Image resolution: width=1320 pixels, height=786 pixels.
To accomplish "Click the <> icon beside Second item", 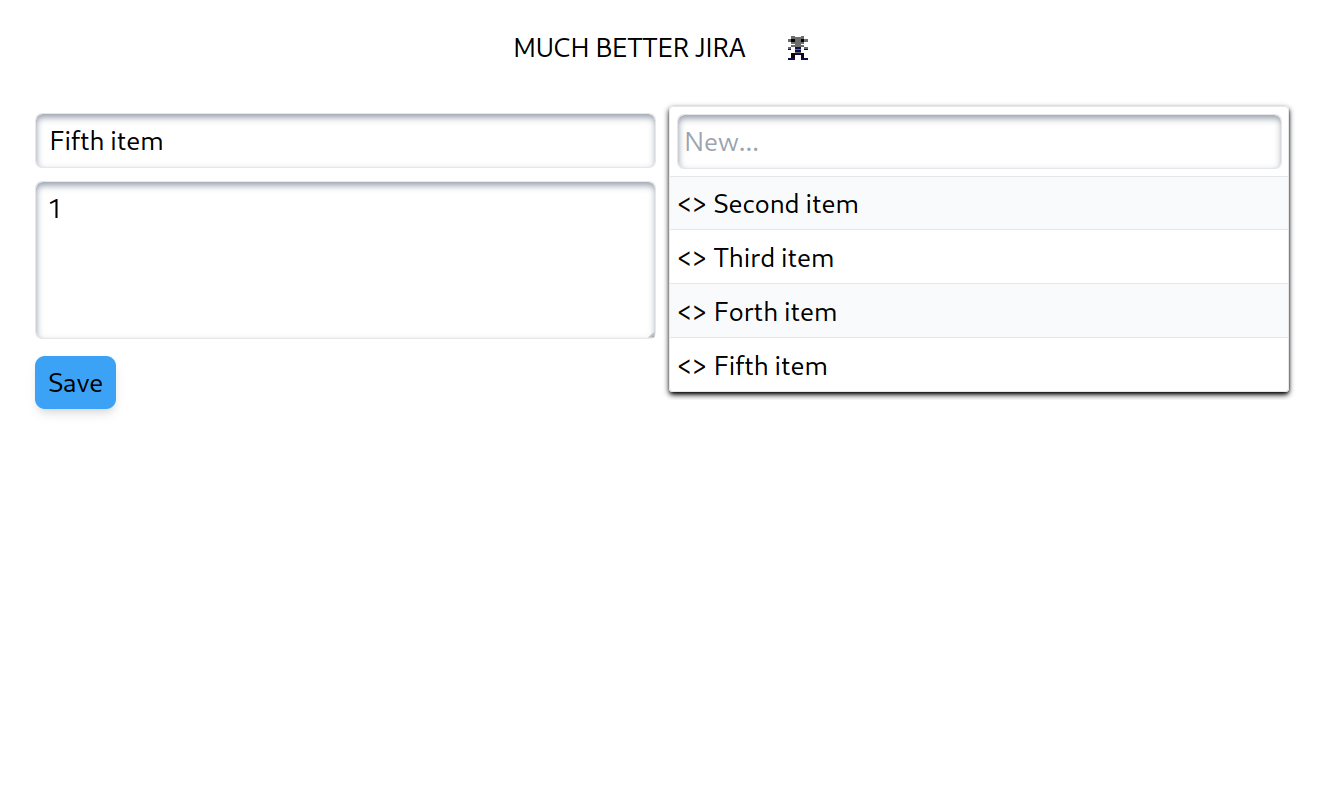I will [691, 205].
